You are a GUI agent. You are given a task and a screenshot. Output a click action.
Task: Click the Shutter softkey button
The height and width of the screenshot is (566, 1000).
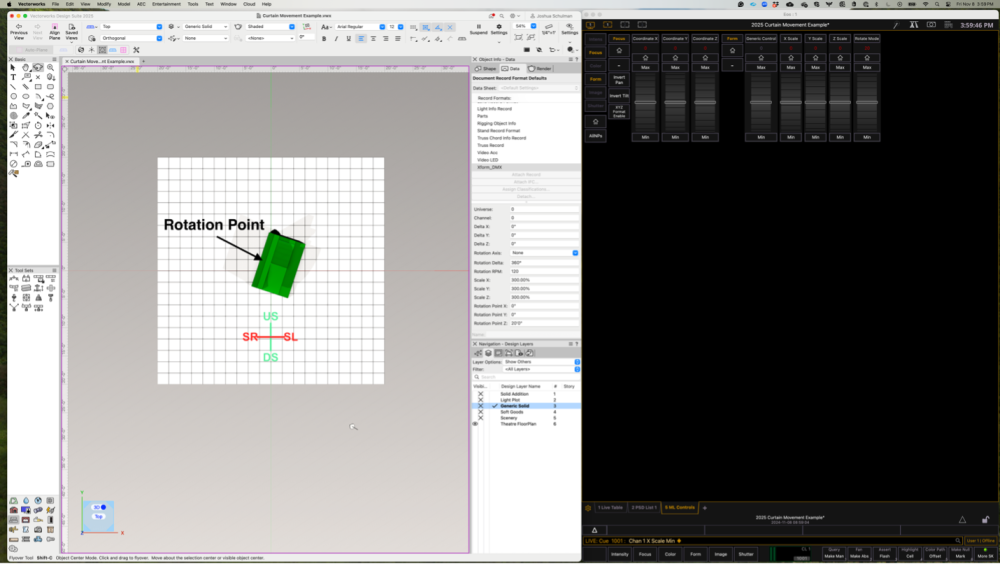coord(745,553)
